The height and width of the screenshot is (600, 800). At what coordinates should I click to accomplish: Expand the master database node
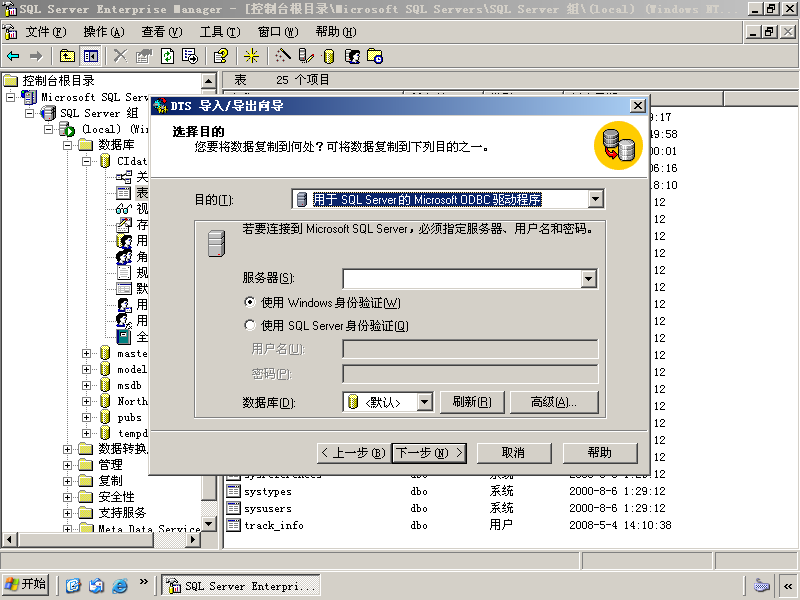pos(86,353)
